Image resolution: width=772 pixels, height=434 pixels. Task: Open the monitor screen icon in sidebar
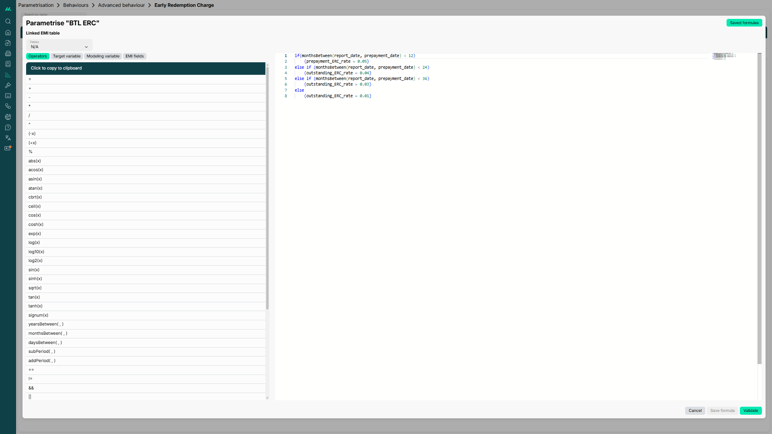(8, 96)
